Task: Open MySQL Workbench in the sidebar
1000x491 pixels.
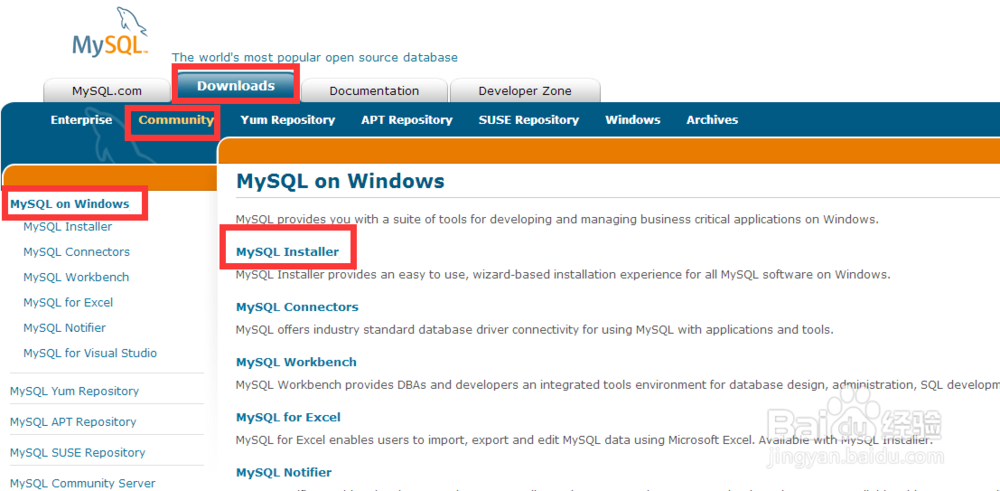Action: [x=76, y=277]
